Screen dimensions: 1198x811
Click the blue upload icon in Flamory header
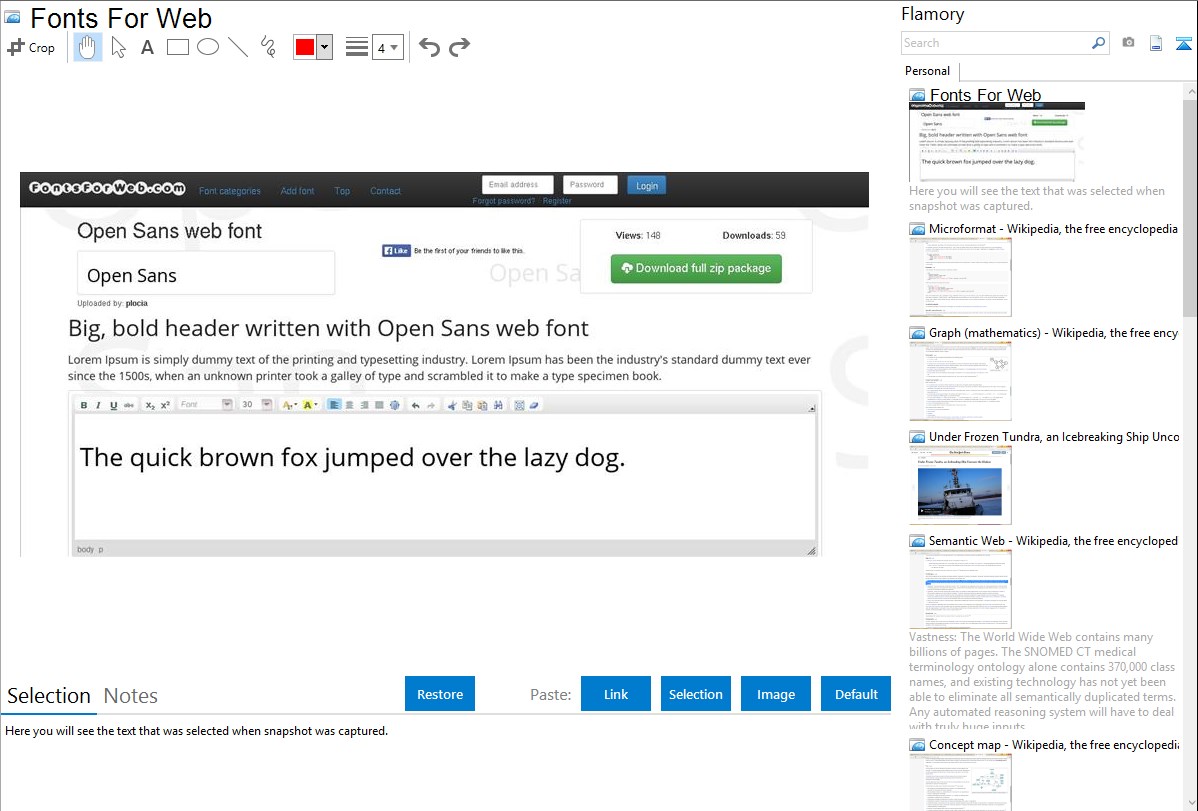(x=1183, y=44)
